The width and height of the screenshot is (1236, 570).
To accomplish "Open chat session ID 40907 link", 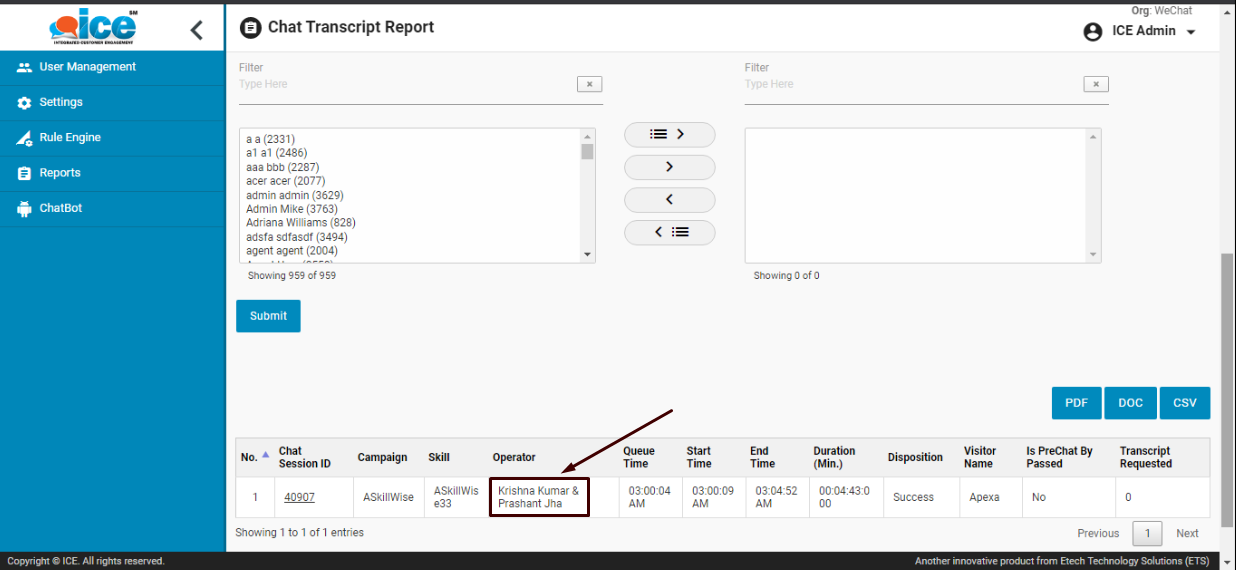I will (x=299, y=497).
